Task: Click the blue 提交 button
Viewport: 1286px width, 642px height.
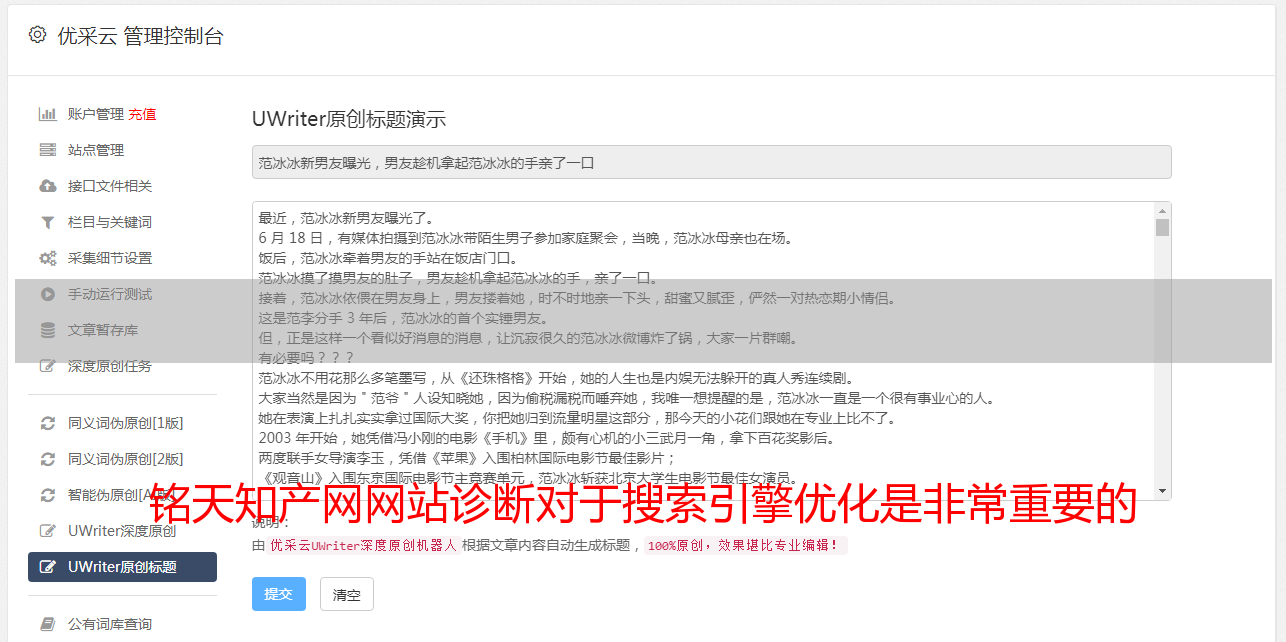Action: (279, 594)
